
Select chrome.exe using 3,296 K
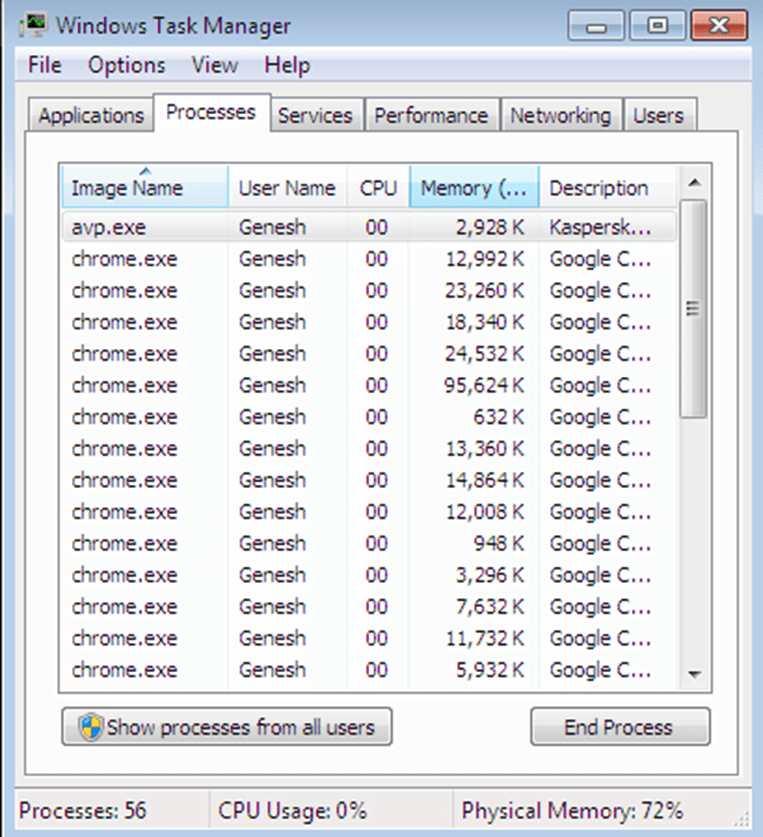pyautogui.click(x=369, y=575)
